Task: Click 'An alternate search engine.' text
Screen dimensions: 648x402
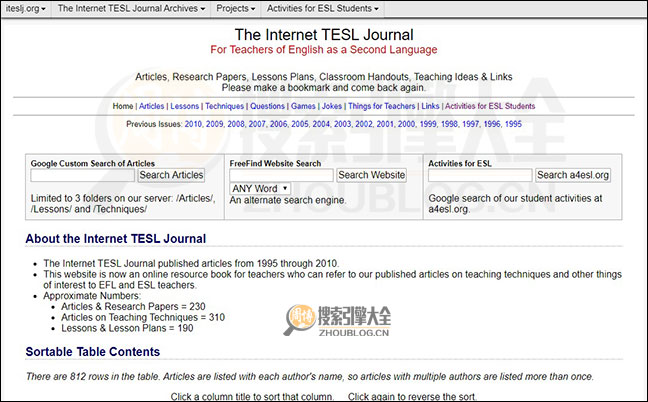Action: (288, 200)
